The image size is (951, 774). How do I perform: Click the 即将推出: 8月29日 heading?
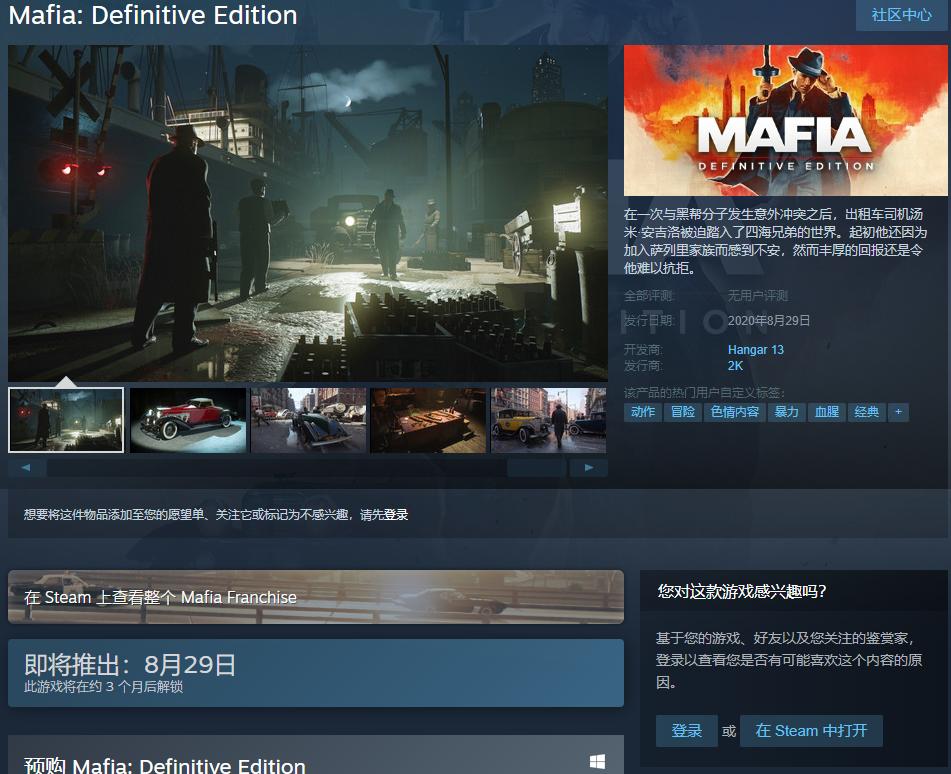click(130, 665)
